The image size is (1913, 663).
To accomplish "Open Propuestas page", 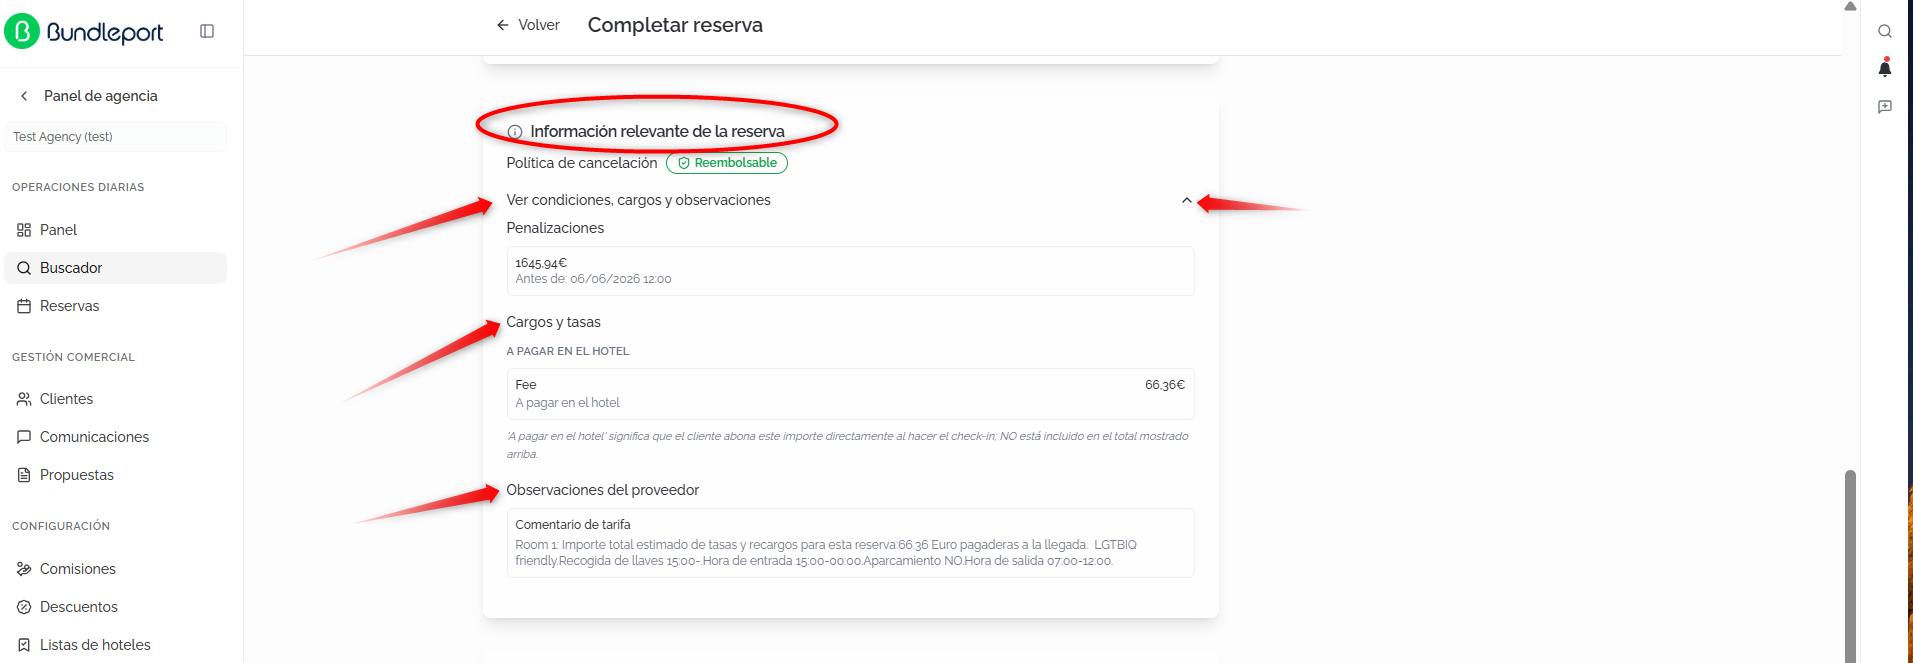I will 116,475.
